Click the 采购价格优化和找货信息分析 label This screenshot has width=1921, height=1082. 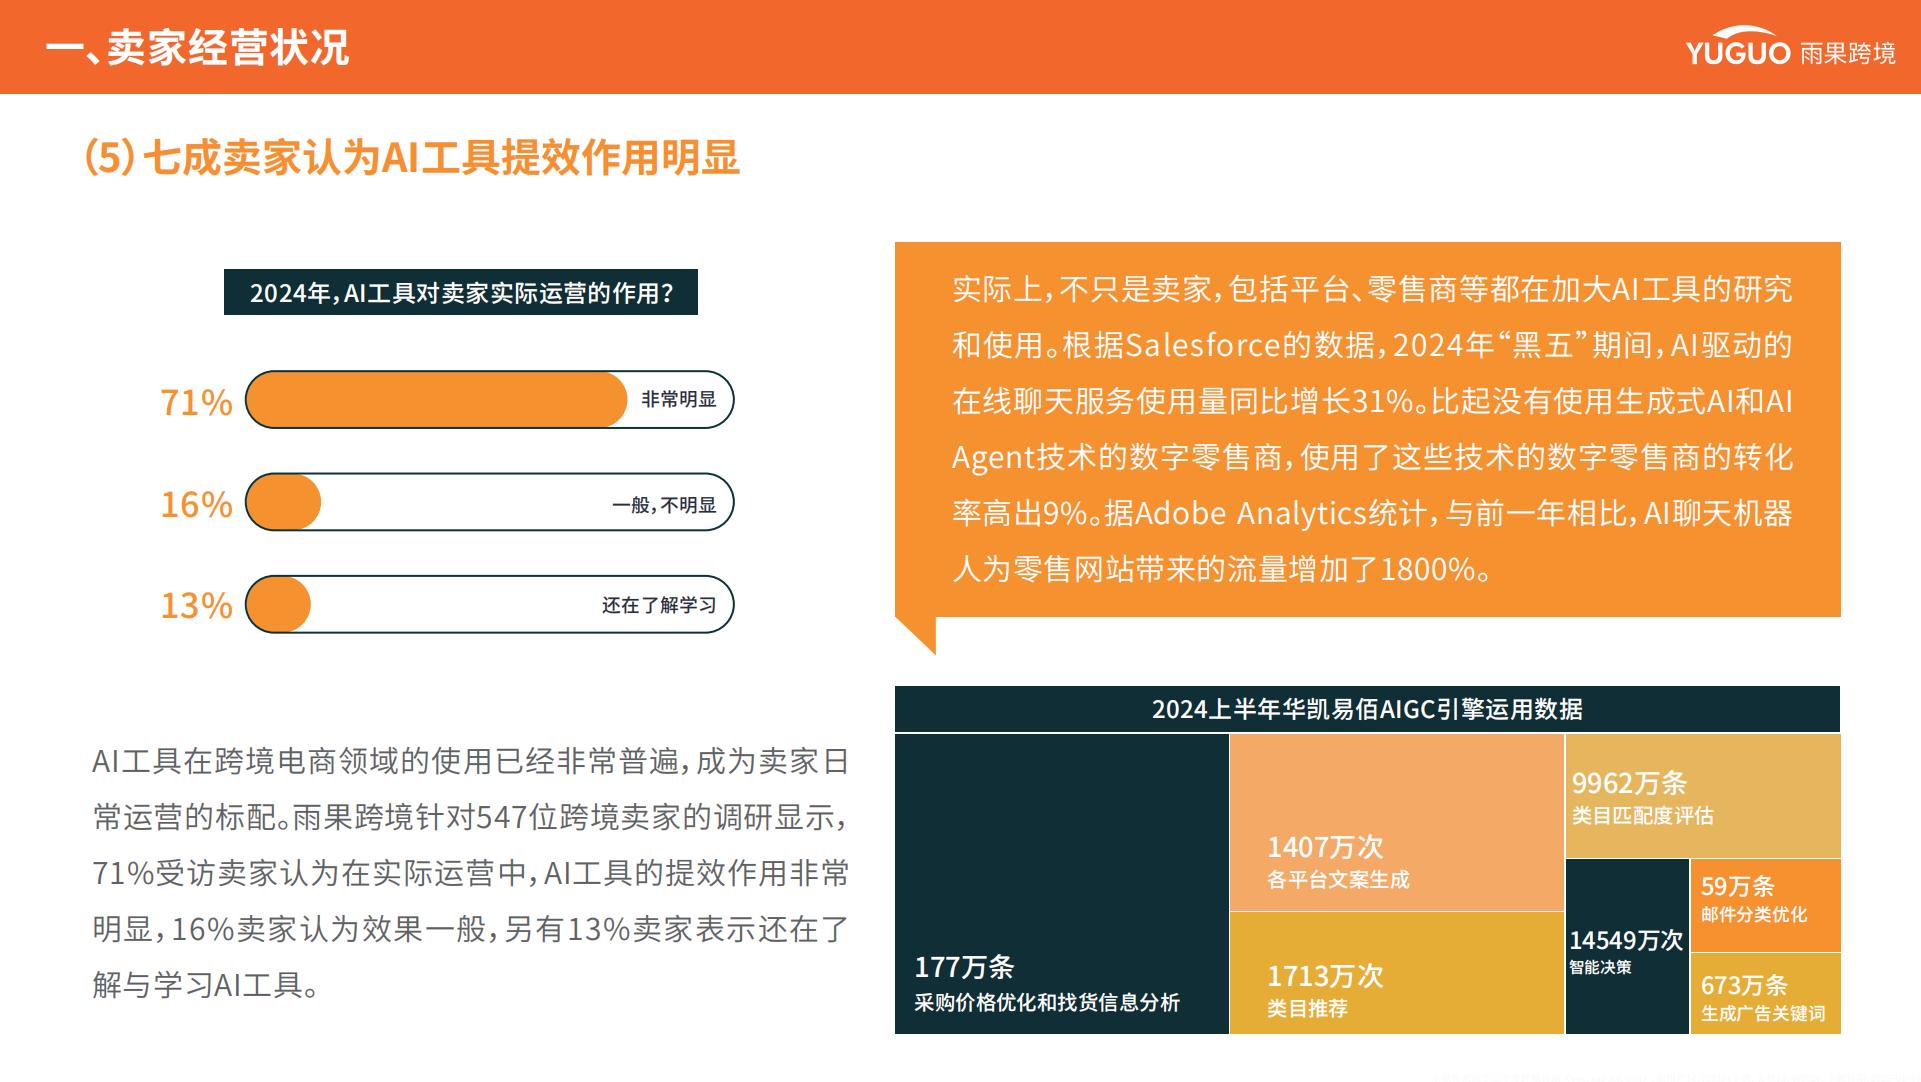coord(1047,1002)
